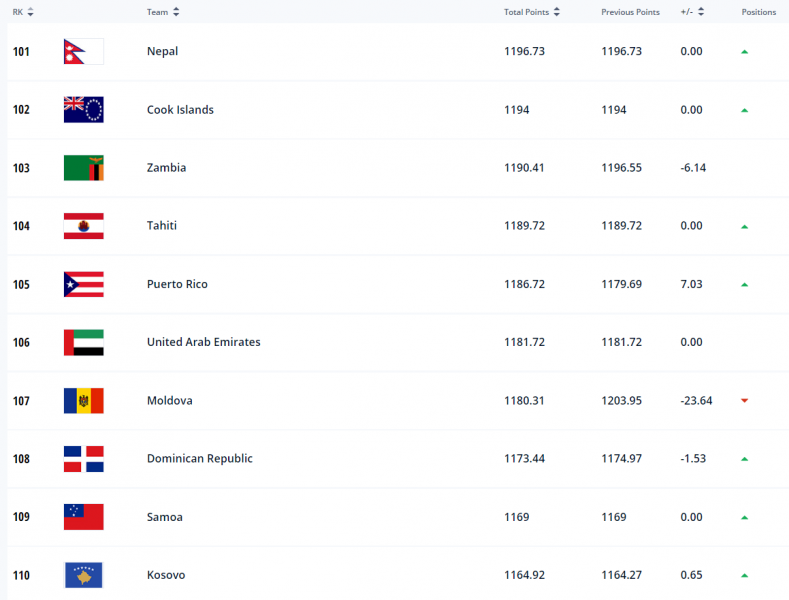
Task: Open the Puerto Rico team link
Action: 177,284
